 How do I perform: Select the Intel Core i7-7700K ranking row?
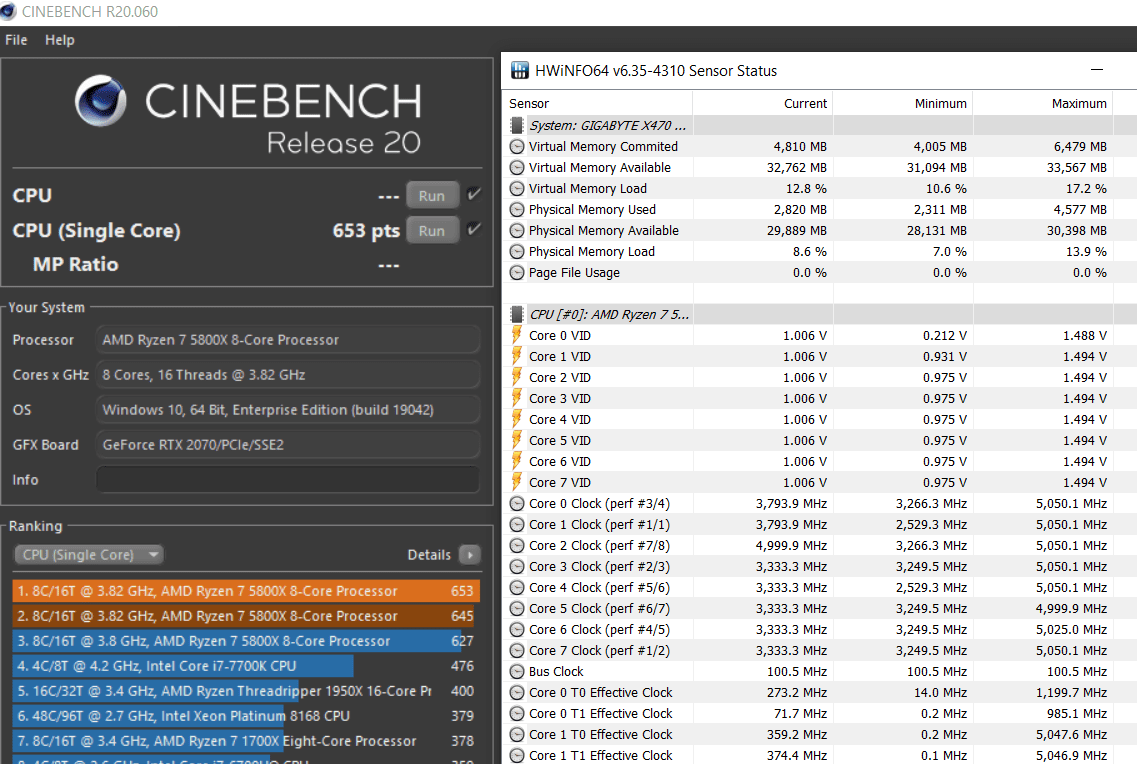tap(246, 665)
